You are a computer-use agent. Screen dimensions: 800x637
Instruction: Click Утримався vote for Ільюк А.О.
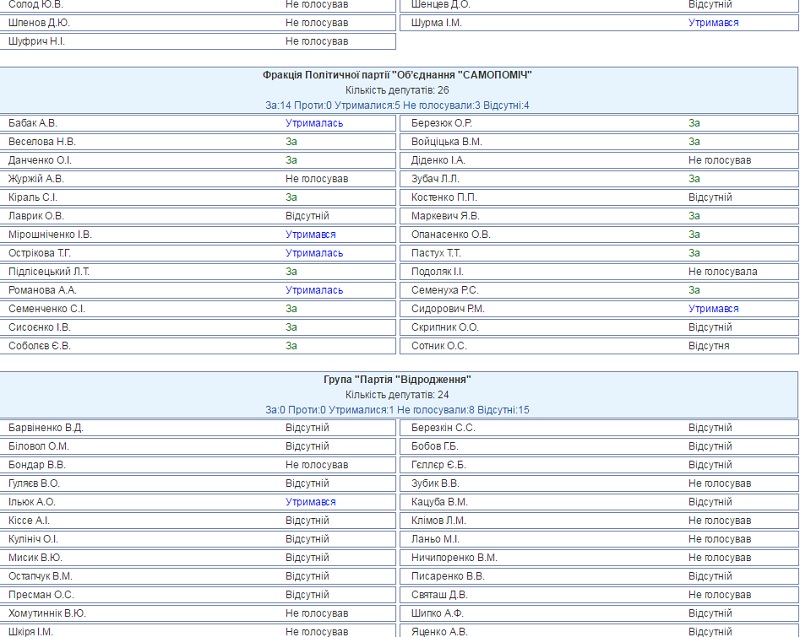click(310, 502)
